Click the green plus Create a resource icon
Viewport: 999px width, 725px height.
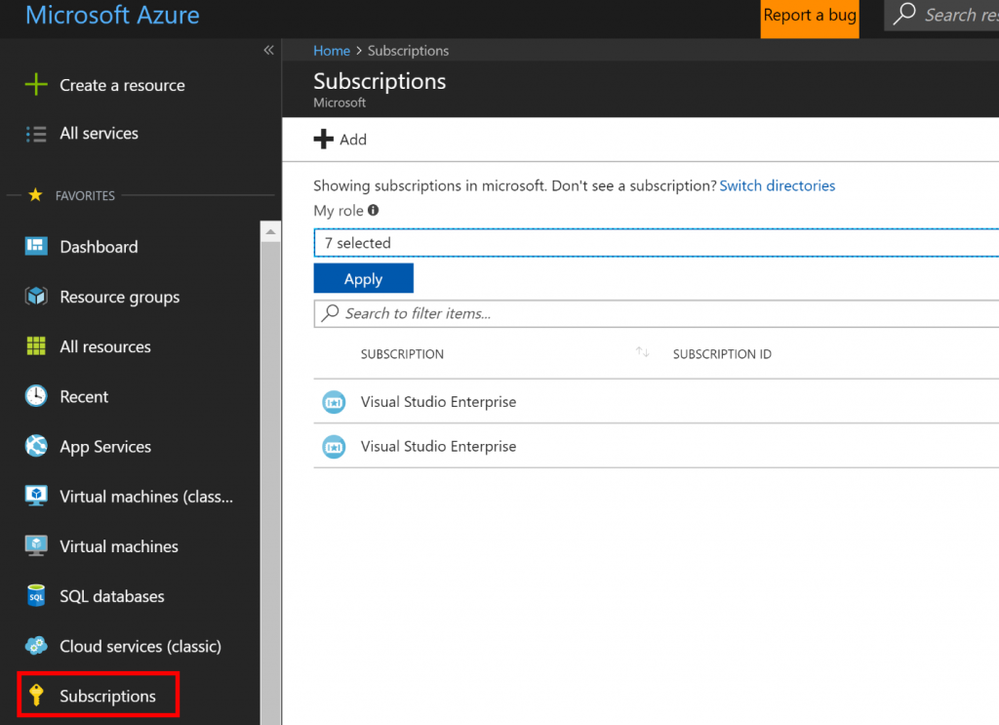pos(36,84)
